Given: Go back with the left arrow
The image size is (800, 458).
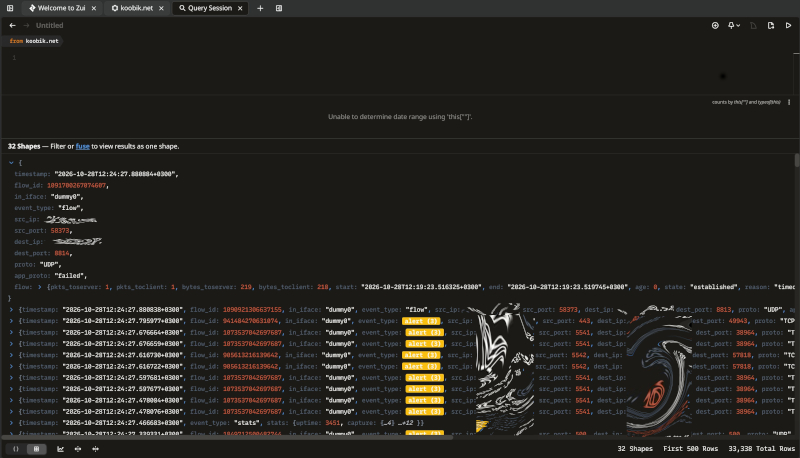Looking at the screenshot, I should (x=12, y=25).
